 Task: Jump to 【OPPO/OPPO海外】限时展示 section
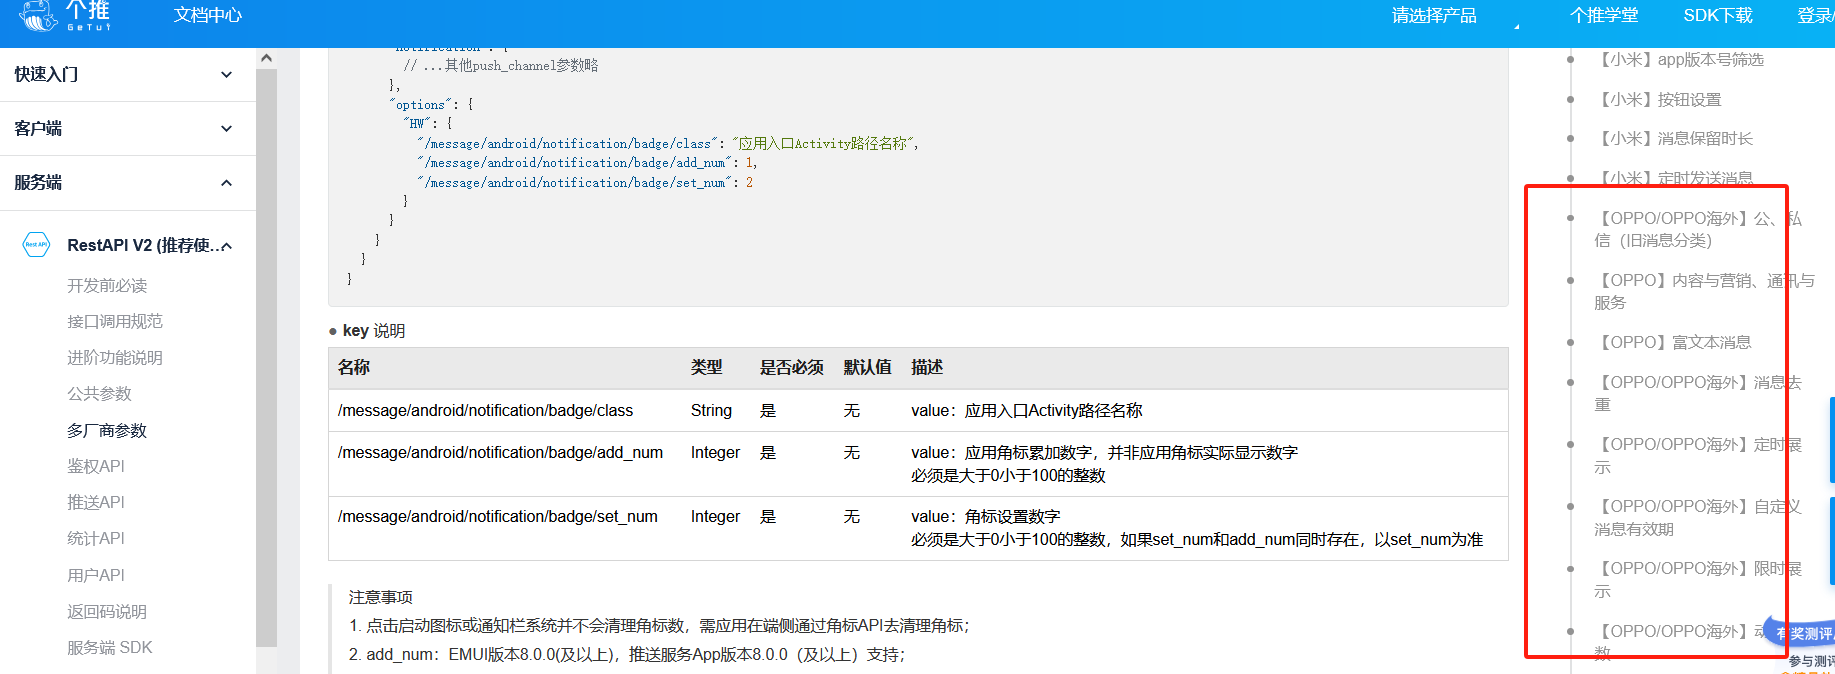tap(1697, 579)
